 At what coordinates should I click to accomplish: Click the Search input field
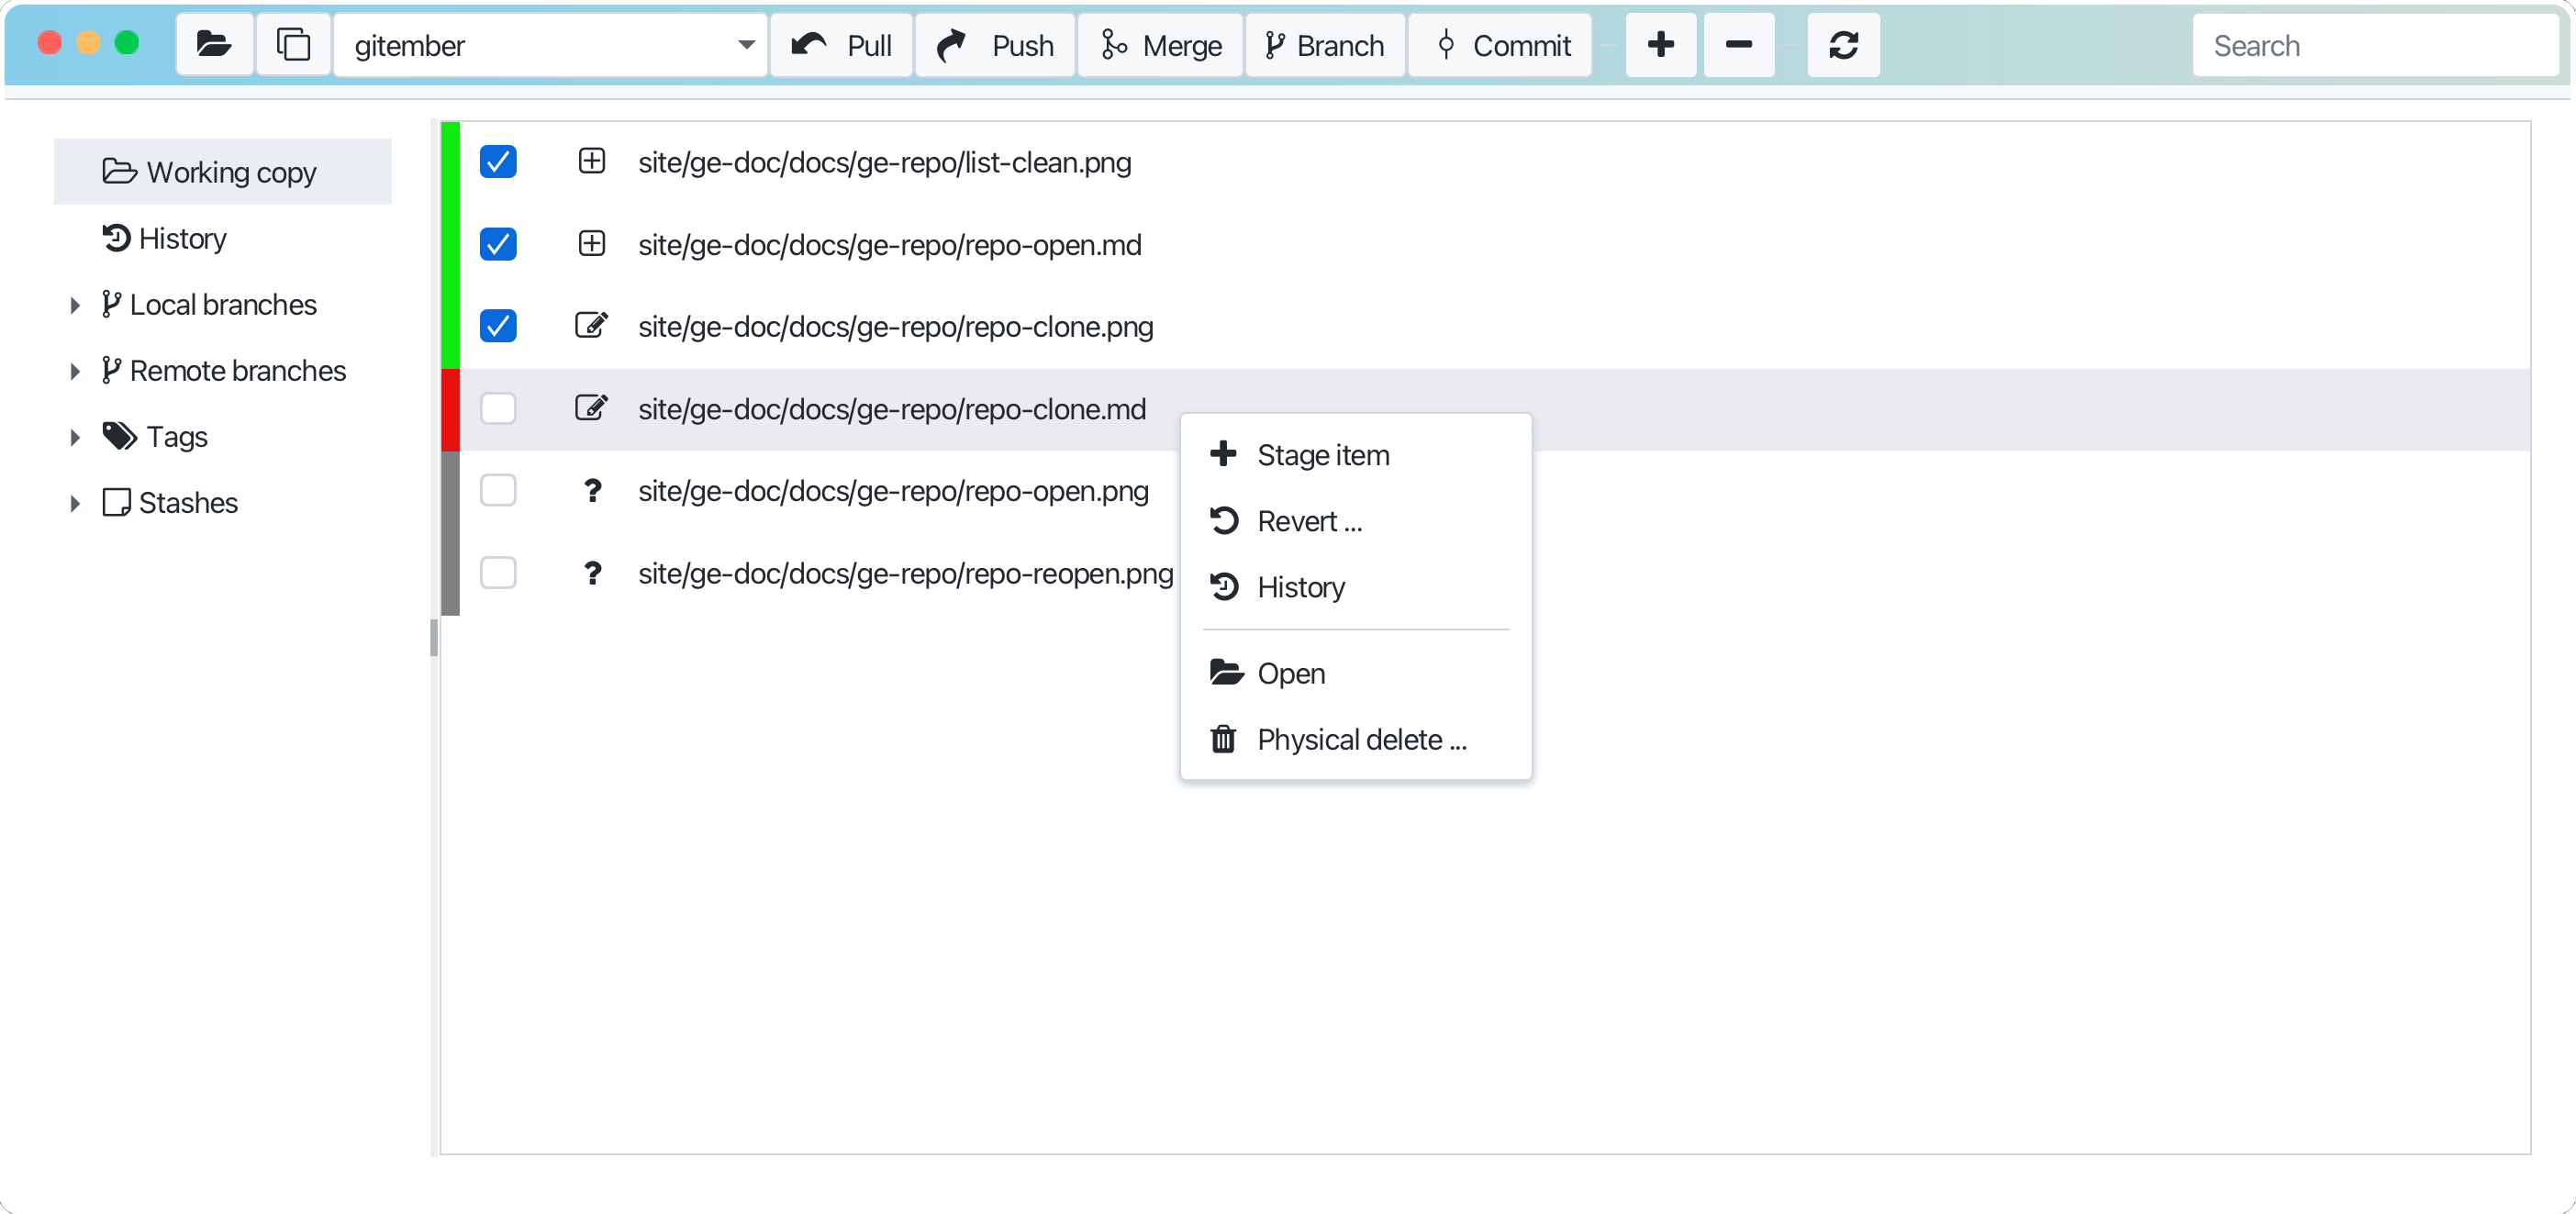point(2375,45)
